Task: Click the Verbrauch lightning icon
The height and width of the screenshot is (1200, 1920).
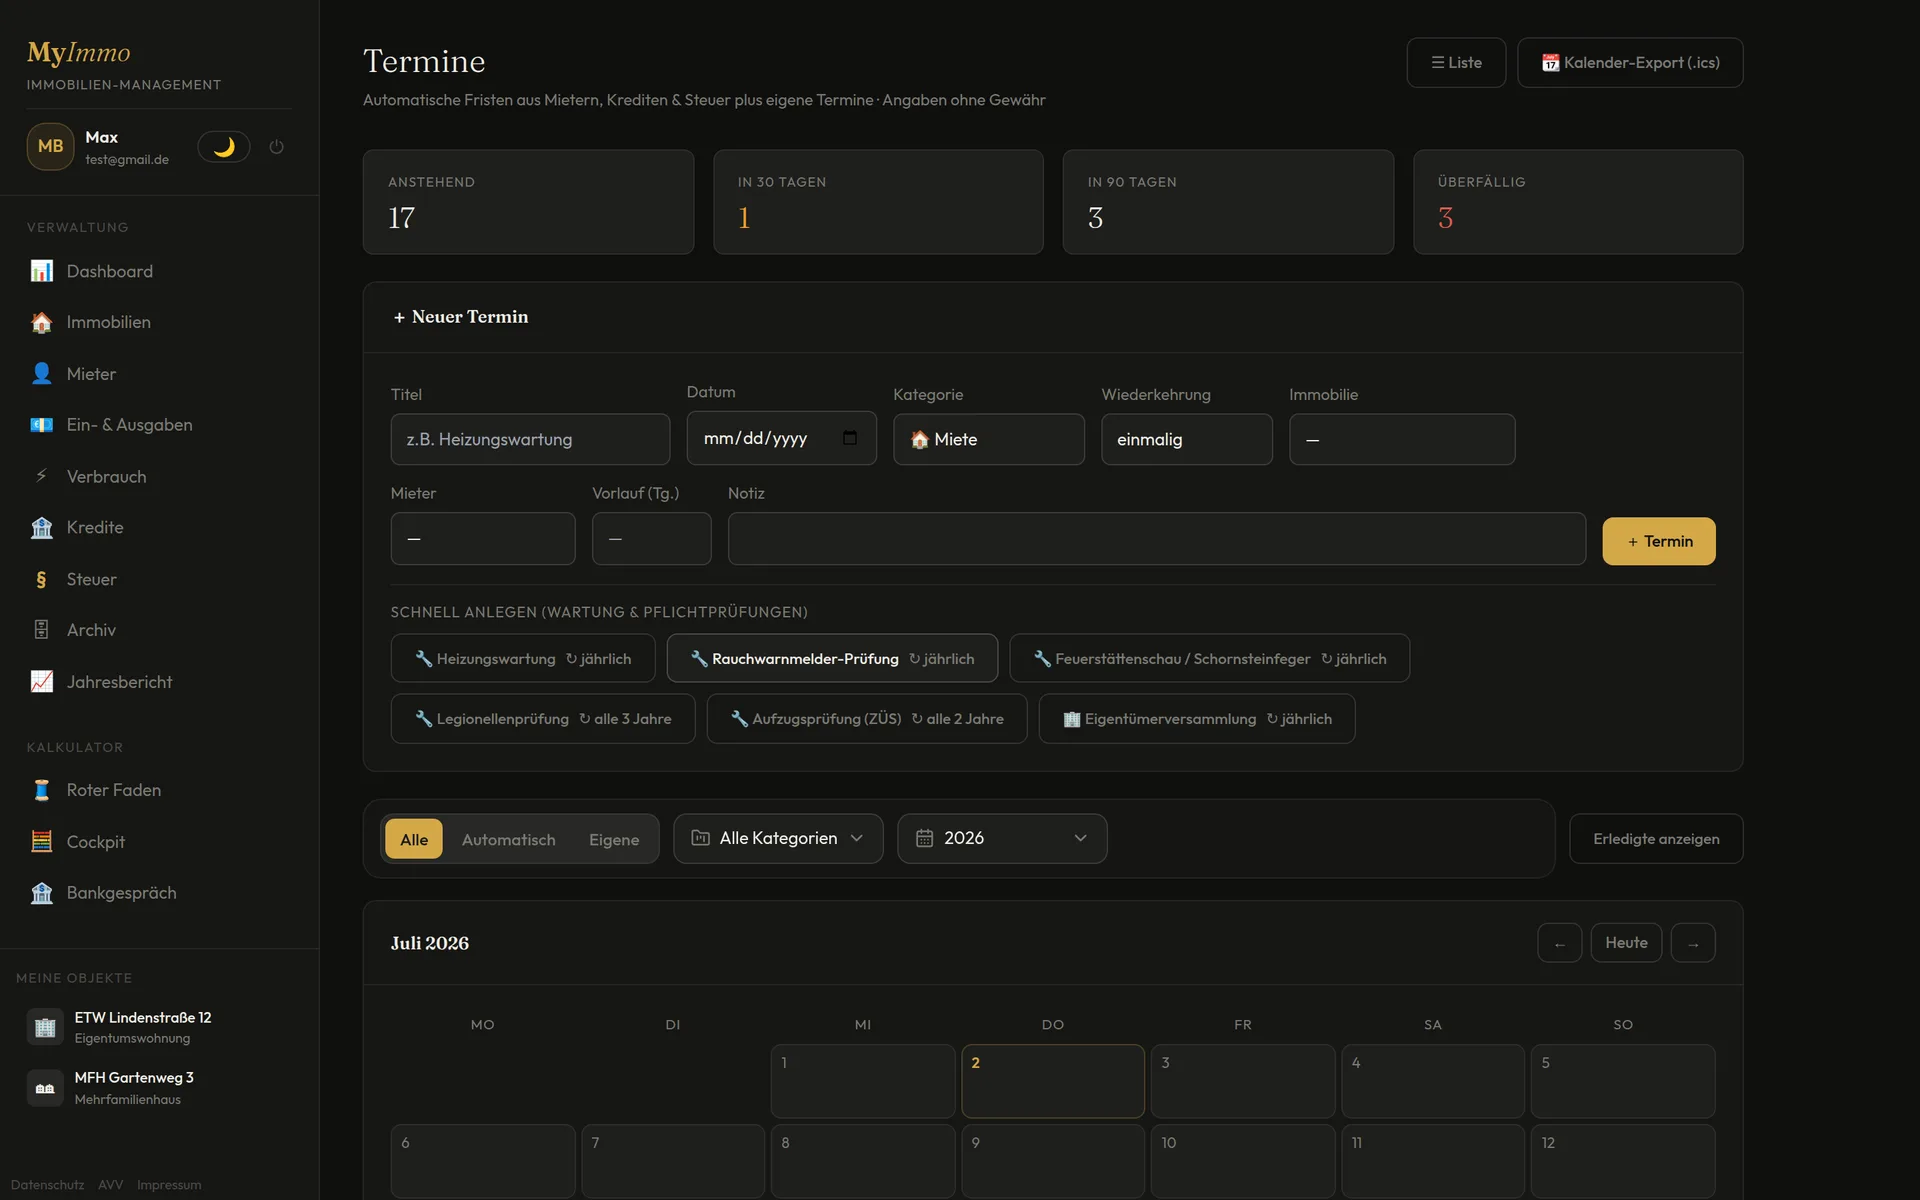Action: [41, 476]
